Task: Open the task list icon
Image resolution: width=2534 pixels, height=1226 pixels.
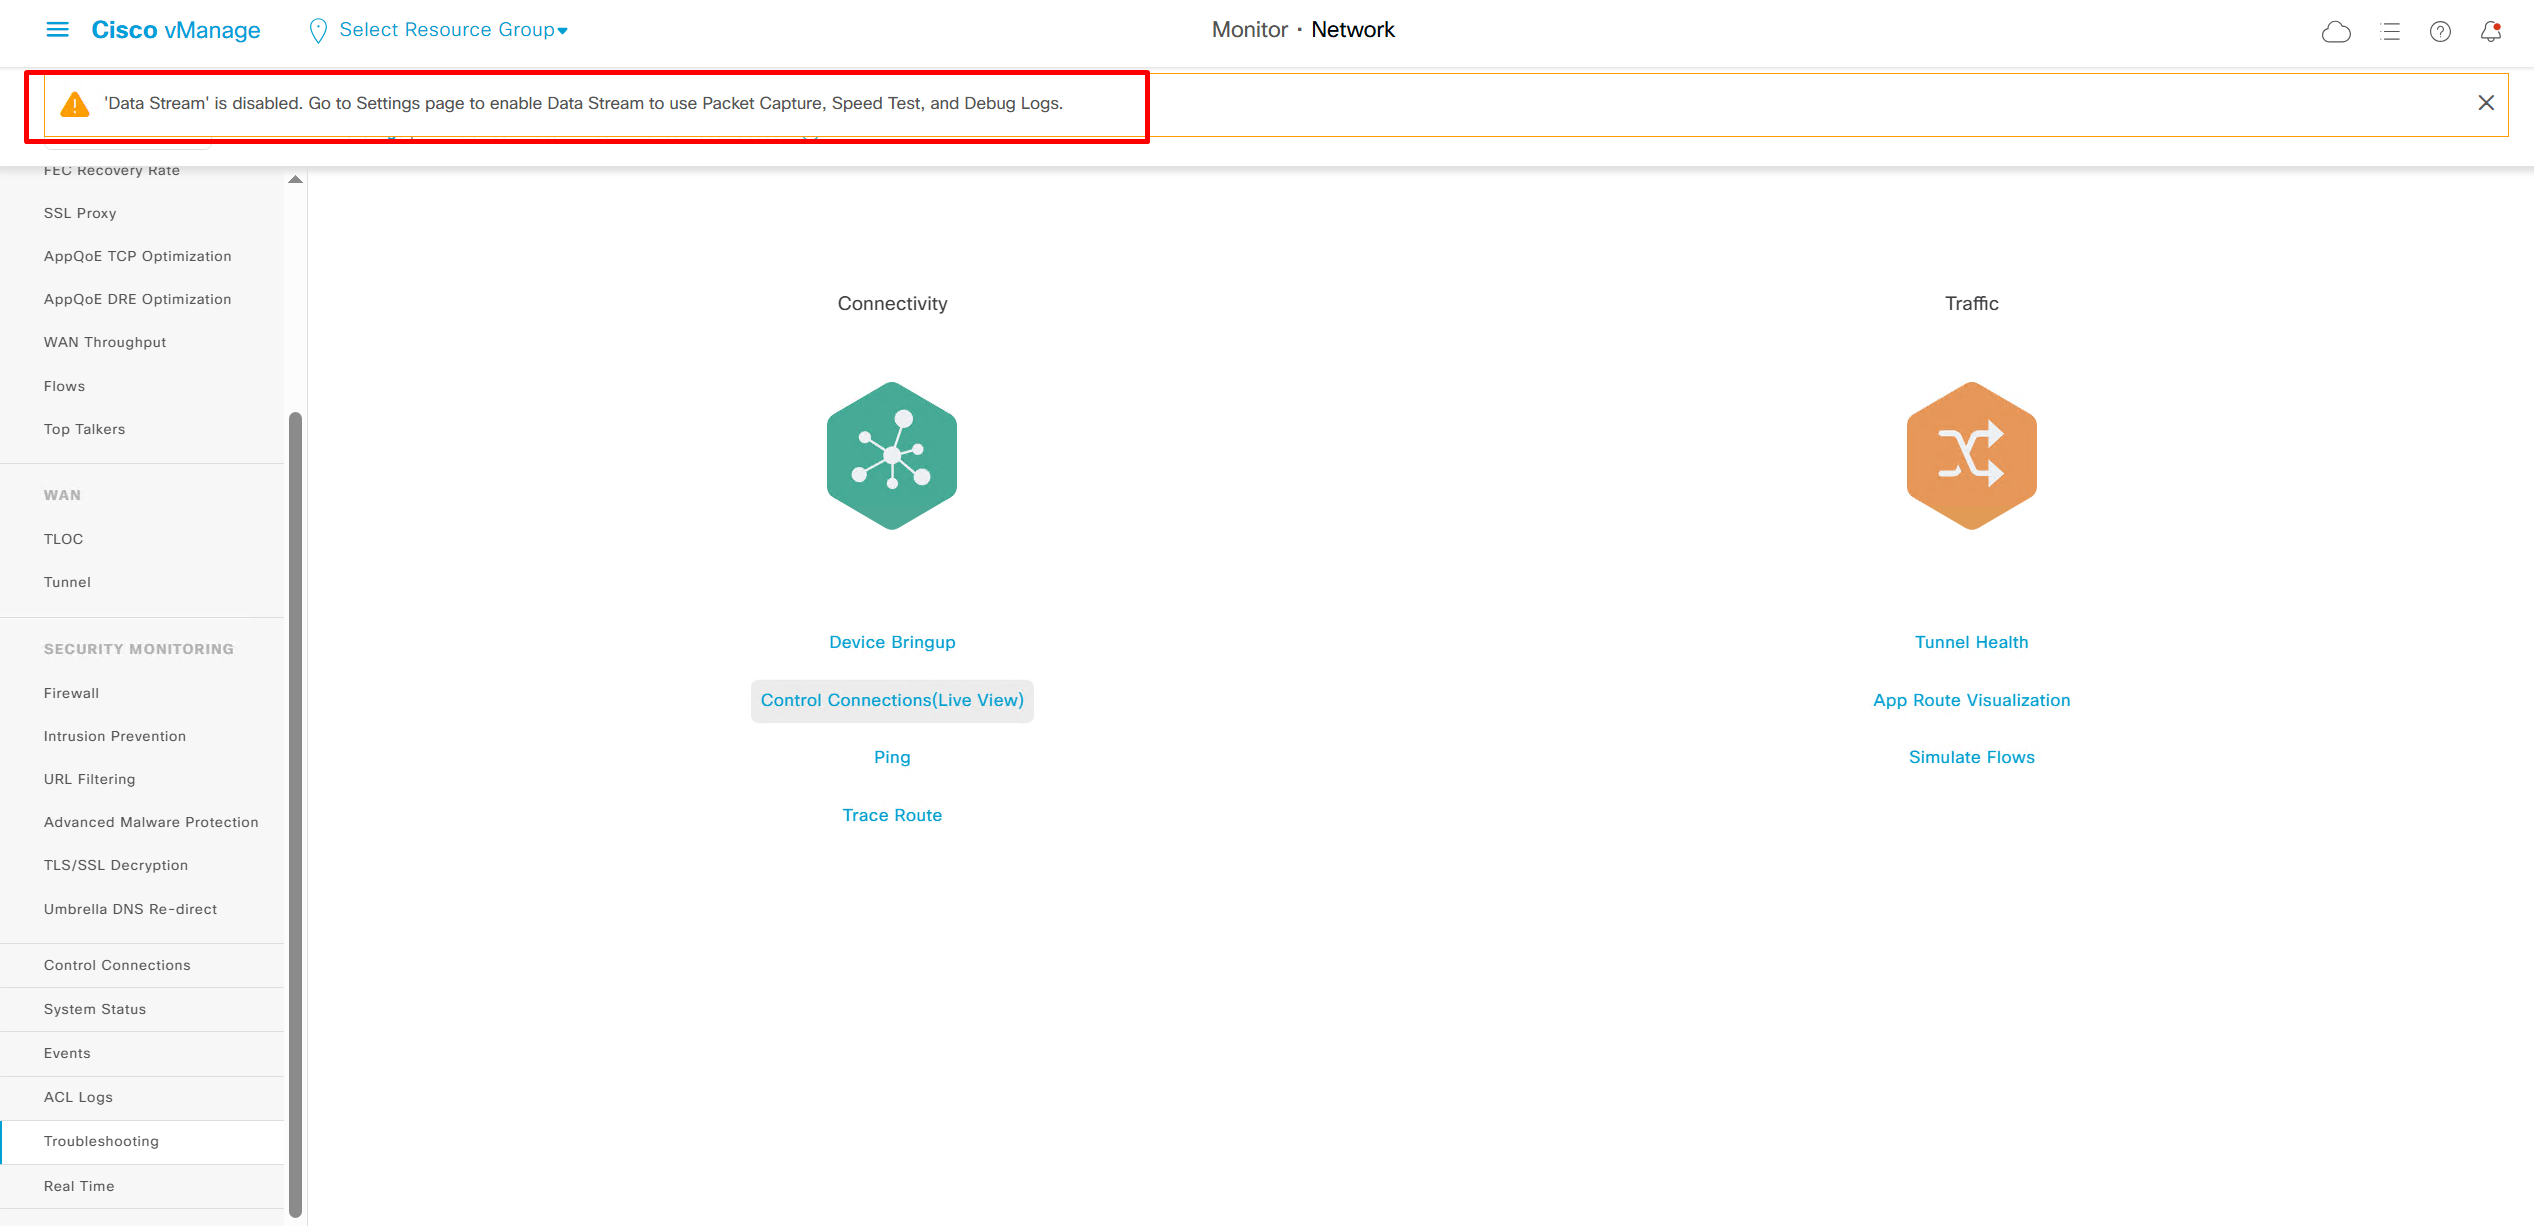Action: (x=2390, y=32)
